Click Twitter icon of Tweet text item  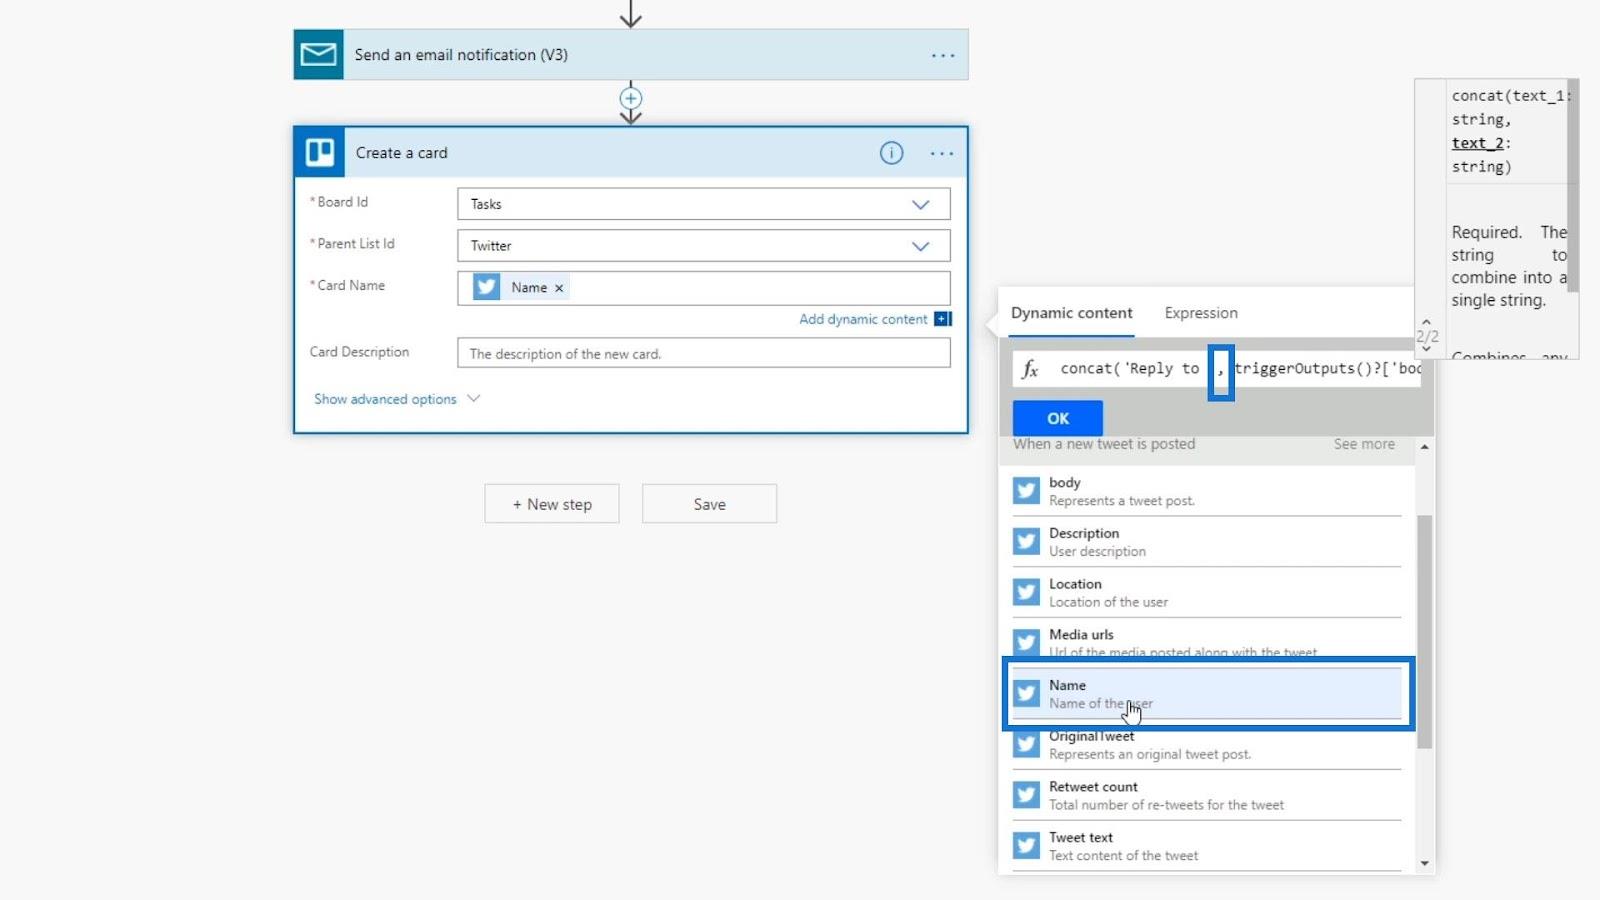pos(1026,846)
